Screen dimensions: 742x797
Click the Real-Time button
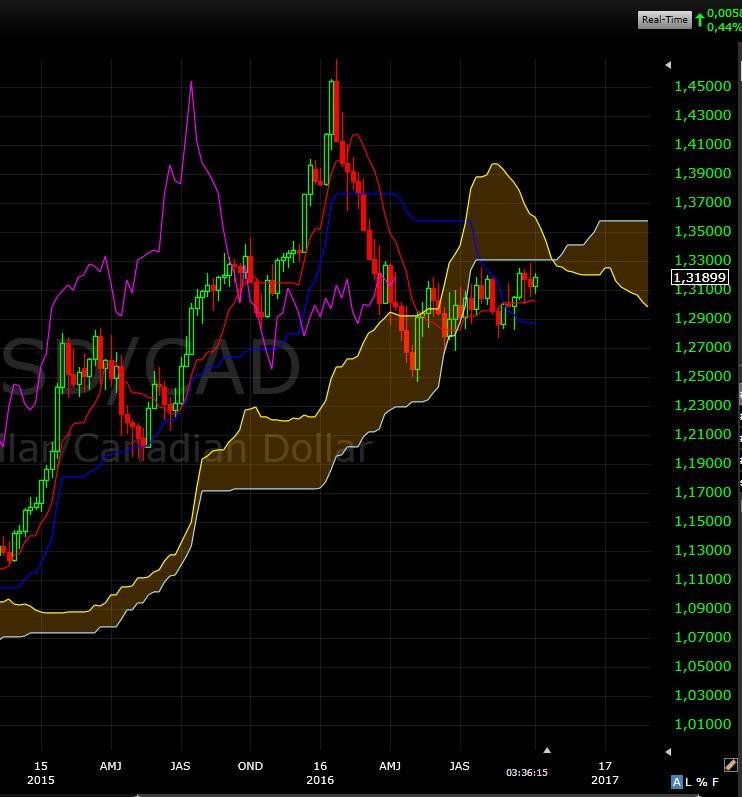(664, 20)
